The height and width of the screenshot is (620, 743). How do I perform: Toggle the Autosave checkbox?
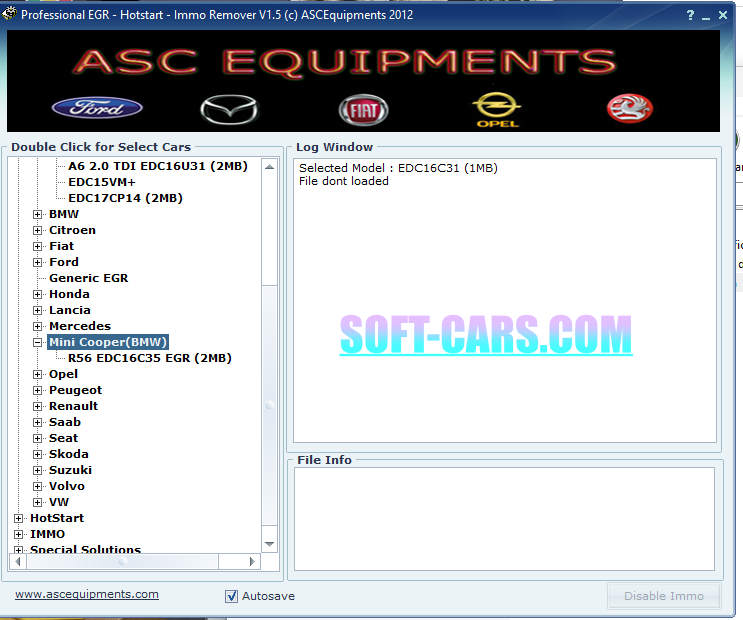[x=231, y=596]
